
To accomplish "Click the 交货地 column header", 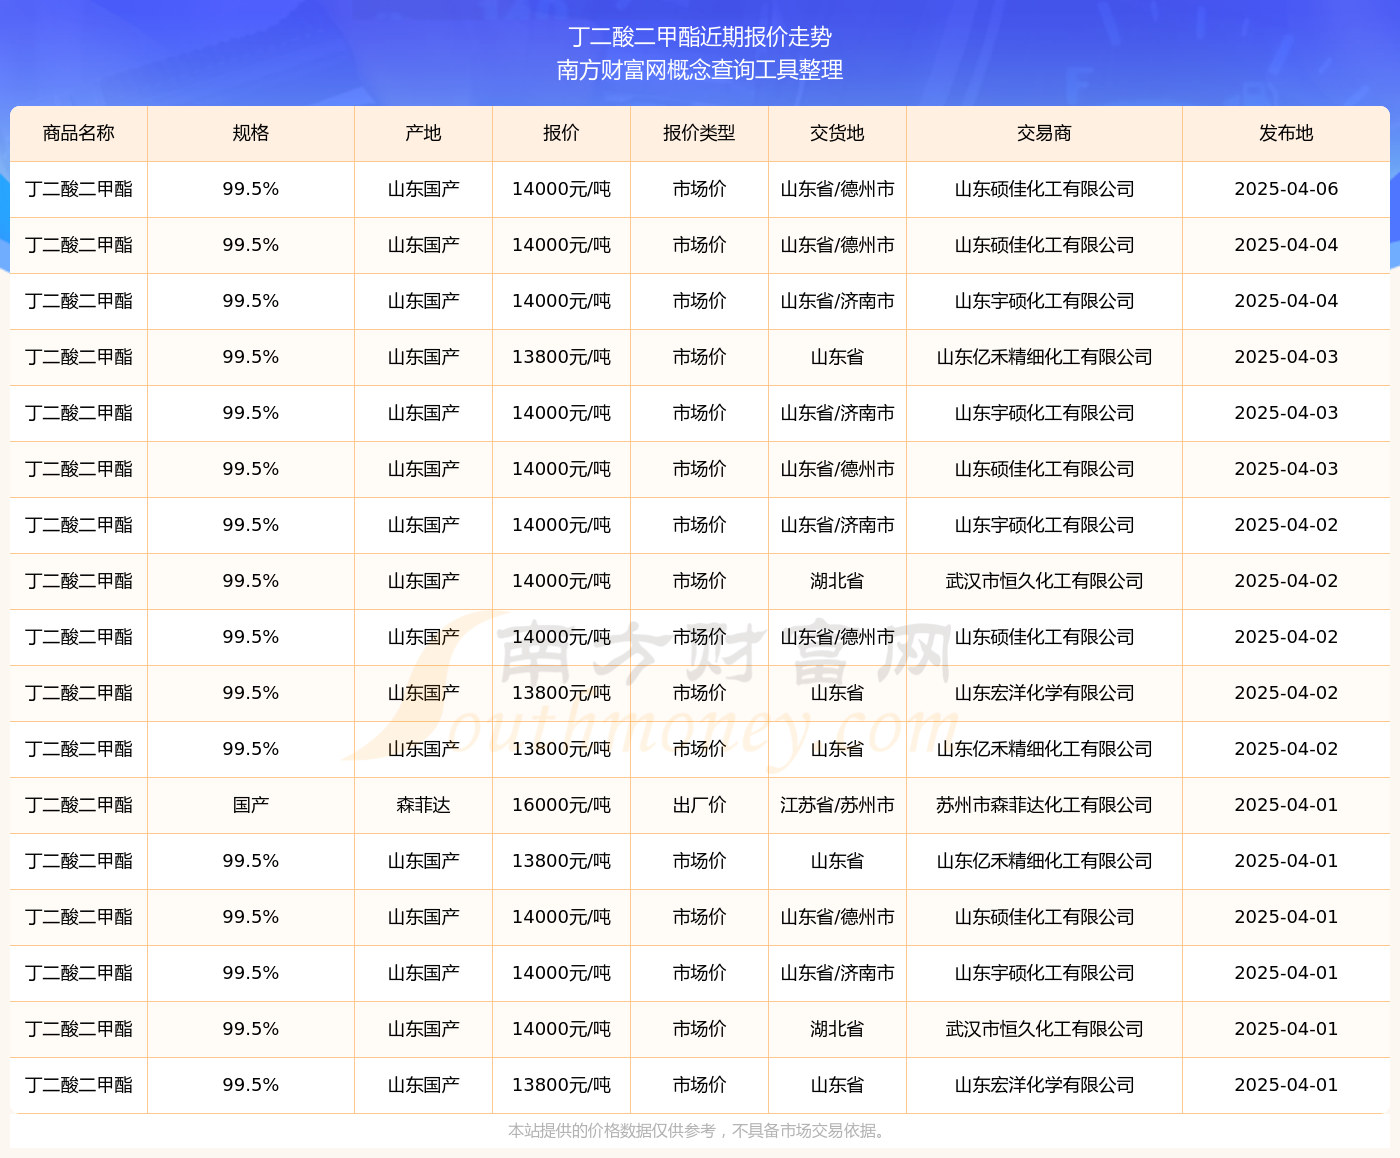I will 837,133.
